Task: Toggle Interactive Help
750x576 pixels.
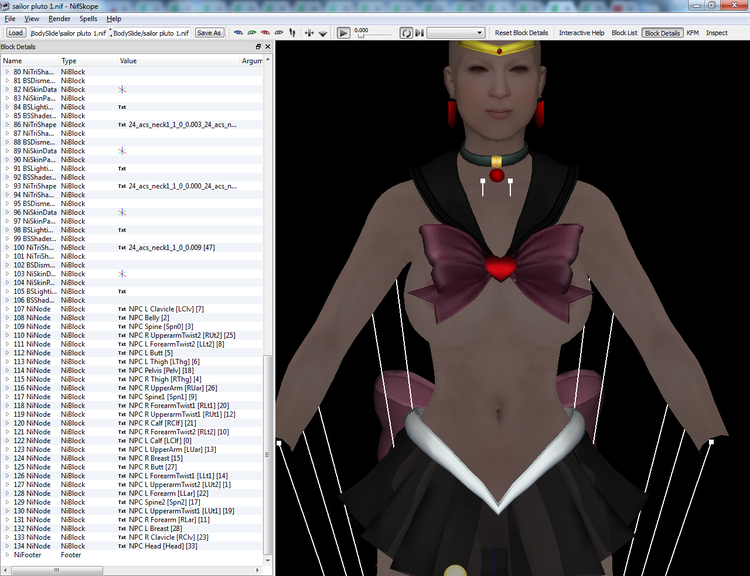Action: click(582, 33)
